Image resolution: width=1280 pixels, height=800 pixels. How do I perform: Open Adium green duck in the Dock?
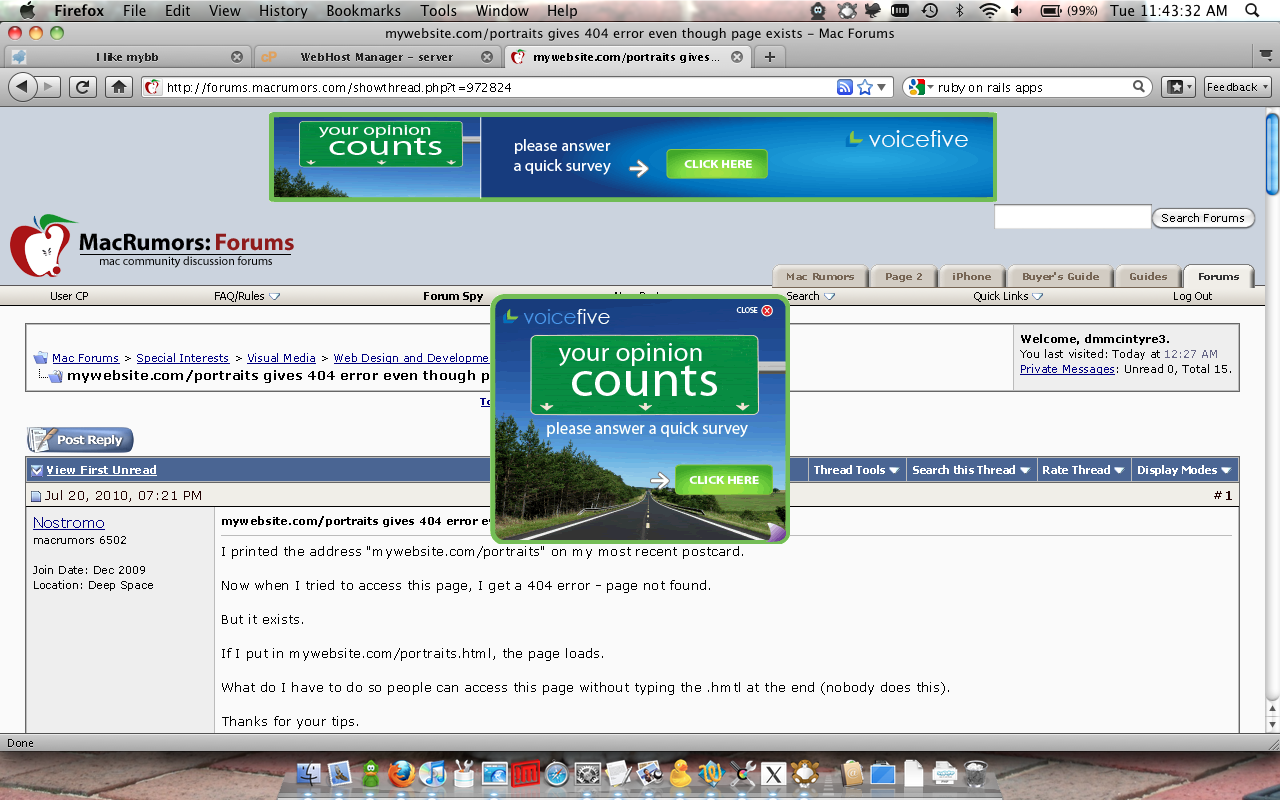tap(370, 773)
